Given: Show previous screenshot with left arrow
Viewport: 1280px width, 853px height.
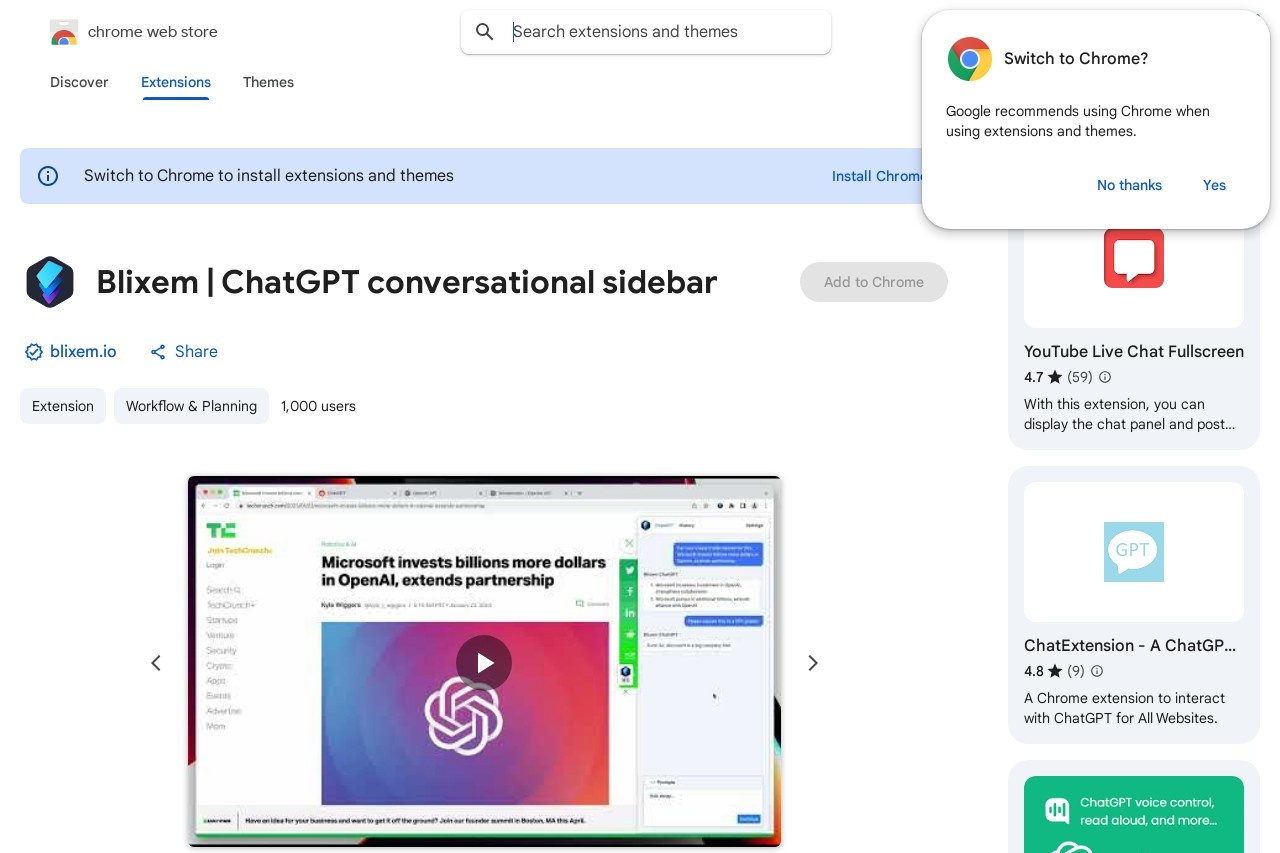Looking at the screenshot, I should tap(156, 663).
